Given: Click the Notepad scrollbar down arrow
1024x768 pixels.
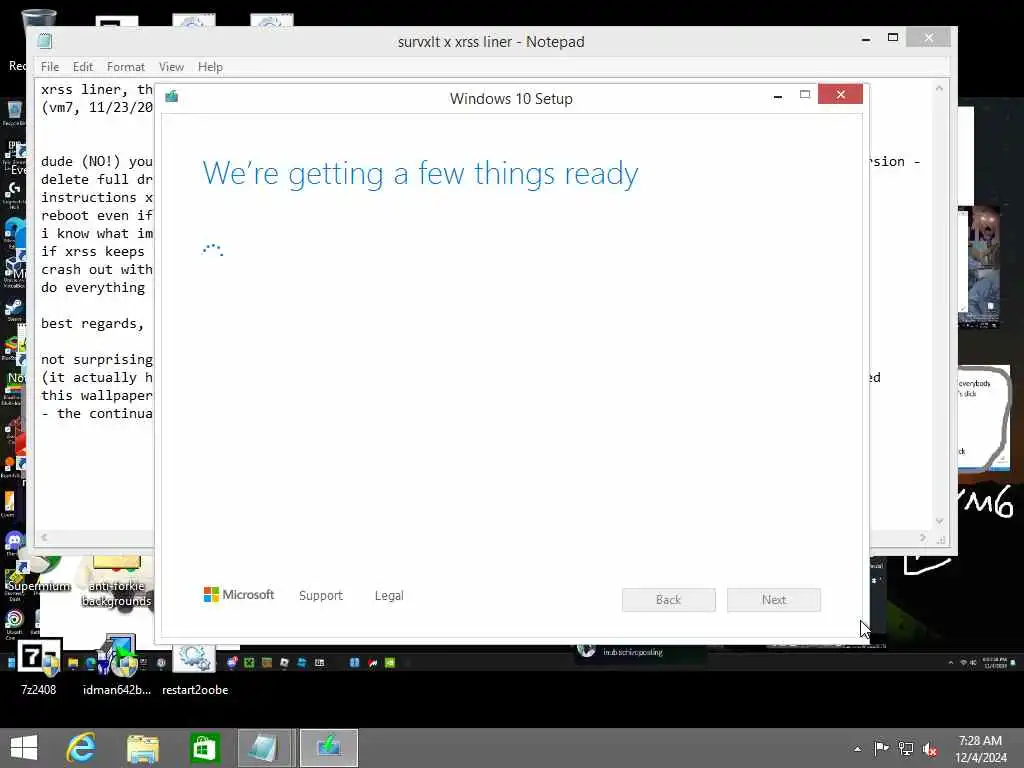Looking at the screenshot, I should pos(940,521).
